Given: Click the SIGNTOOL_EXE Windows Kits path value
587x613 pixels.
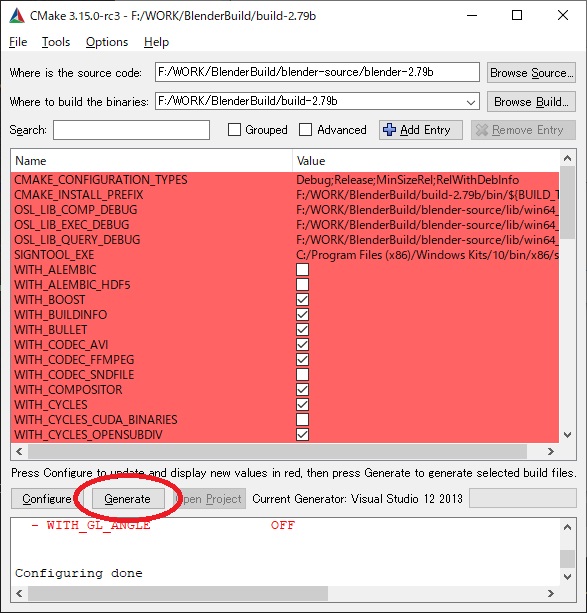Looking at the screenshot, I should coord(427,255).
